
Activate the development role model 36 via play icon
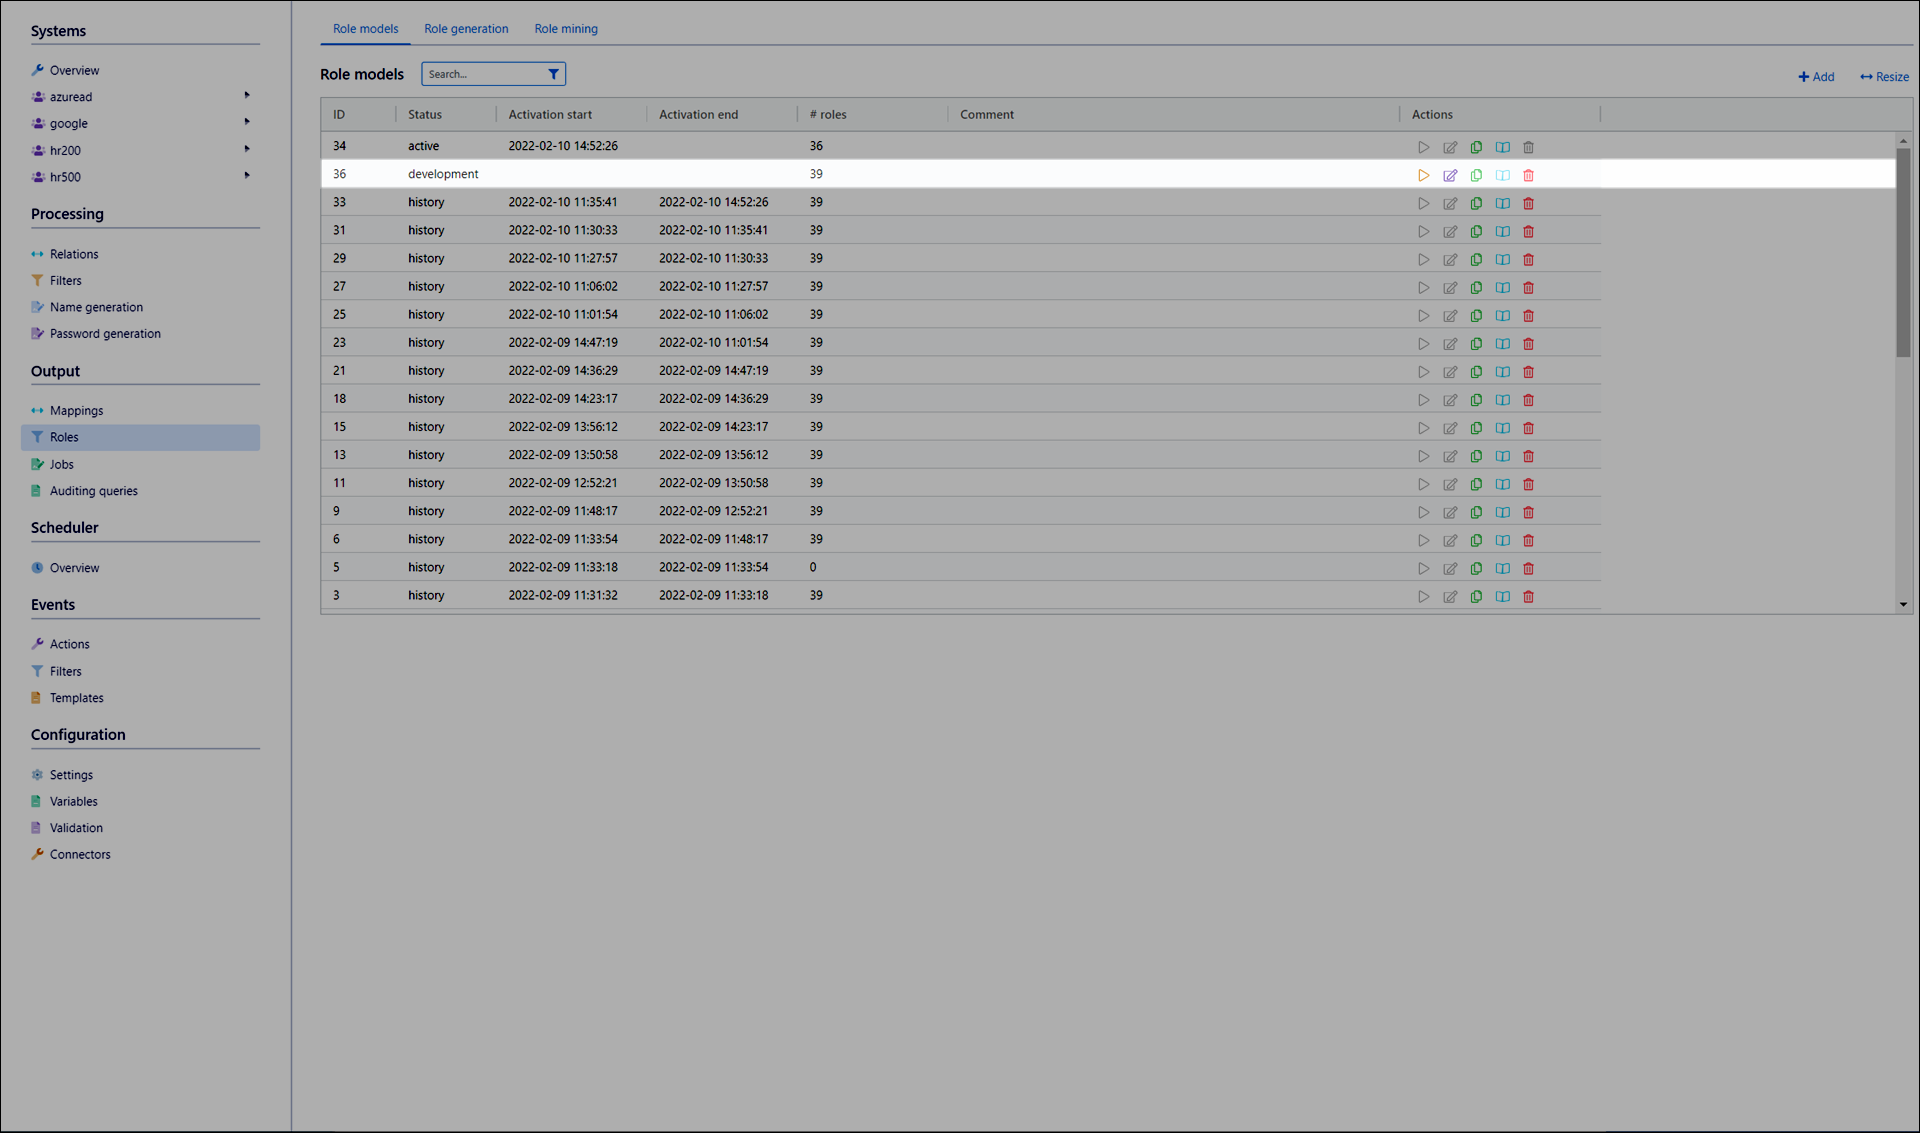[x=1423, y=175]
